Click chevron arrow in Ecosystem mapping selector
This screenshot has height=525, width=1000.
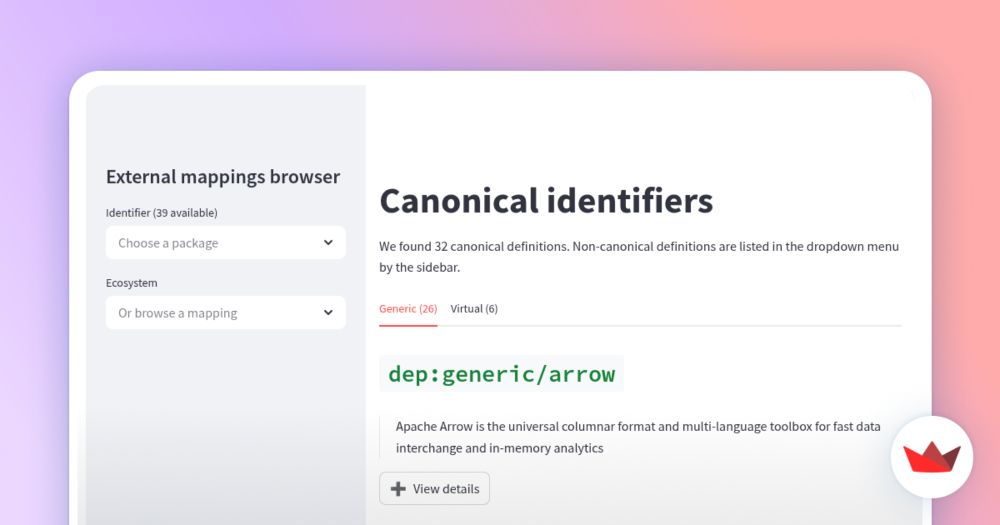(328, 313)
